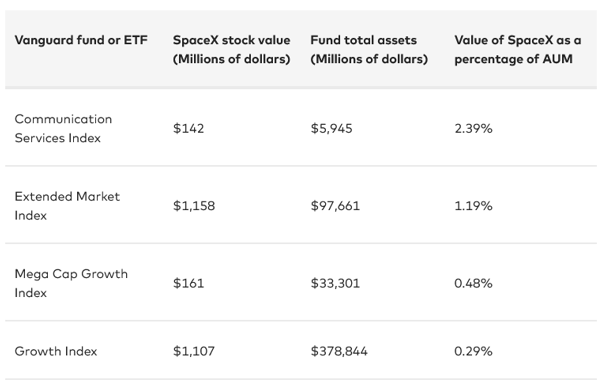Click the $142 SpaceX stock value cell
The image size is (604, 386).
[x=188, y=128]
